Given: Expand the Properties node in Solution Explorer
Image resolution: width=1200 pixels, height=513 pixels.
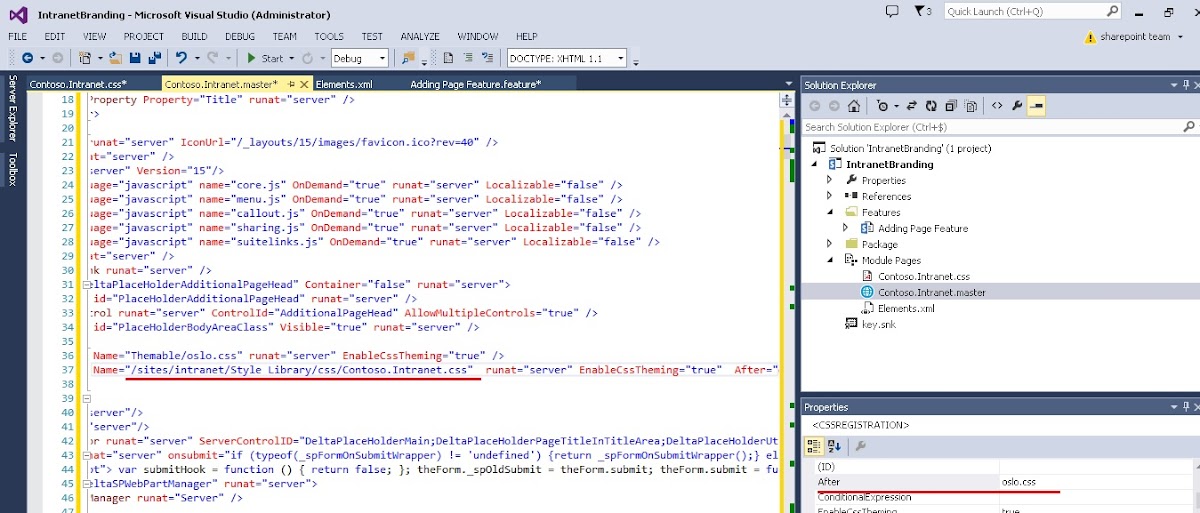Looking at the screenshot, I should [829, 180].
